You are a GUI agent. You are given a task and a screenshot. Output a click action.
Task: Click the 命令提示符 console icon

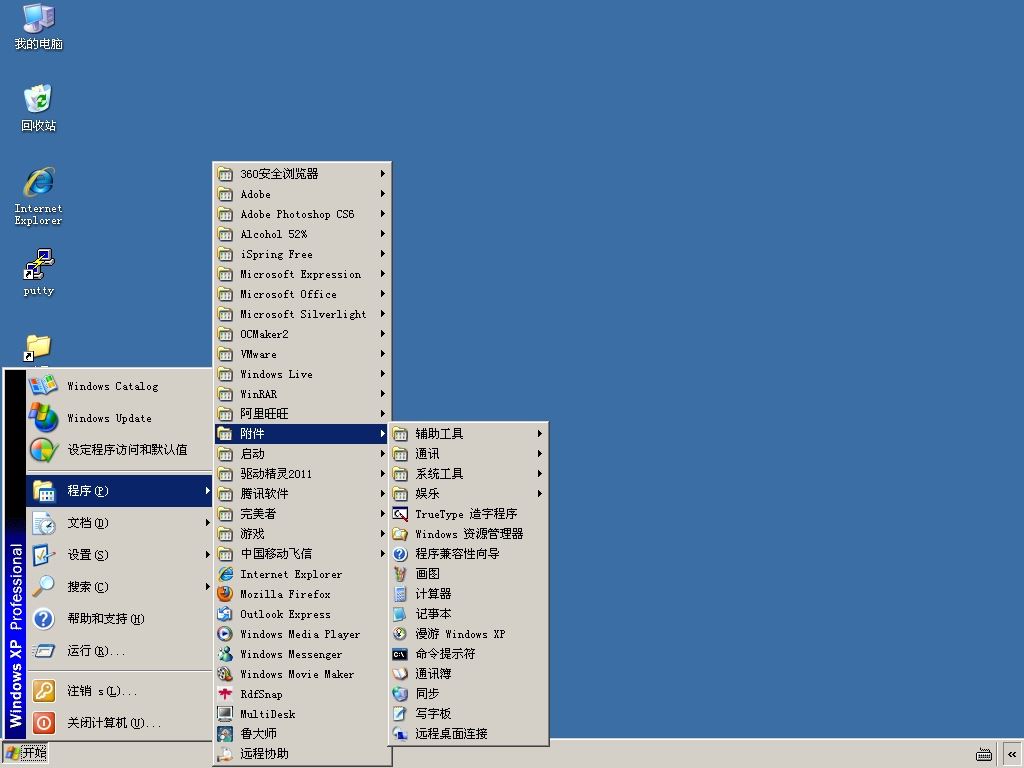[x=400, y=654]
